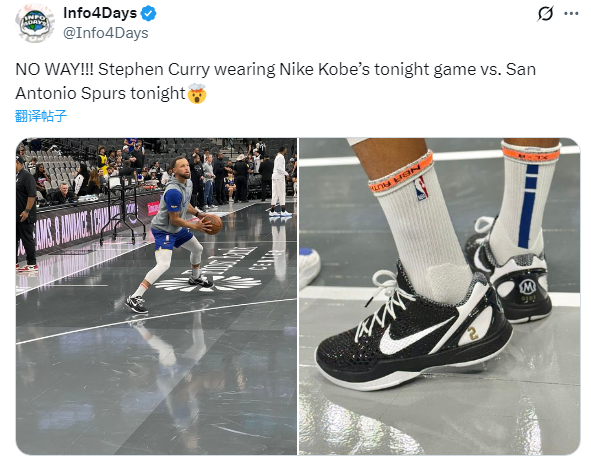Click the gold number 2 on shoe heel
The width and height of the screenshot is (591, 460).
473,334
